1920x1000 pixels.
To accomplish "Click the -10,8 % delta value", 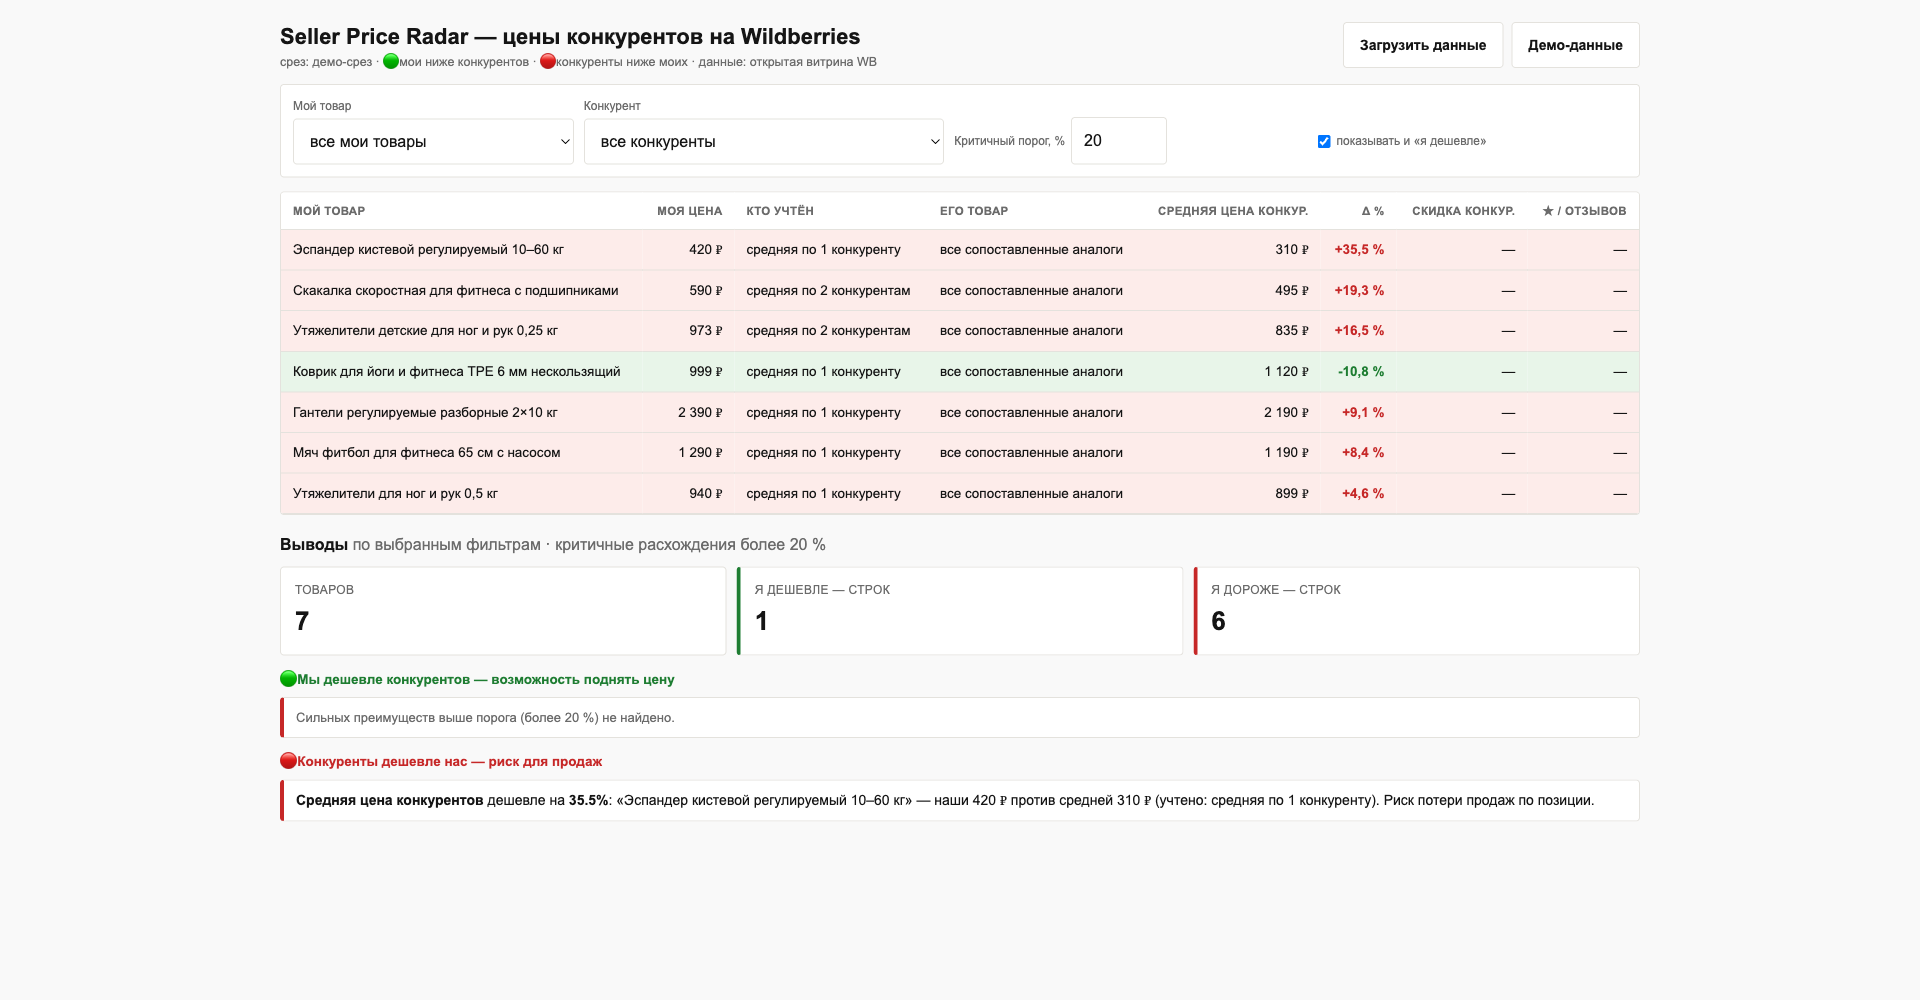I will [1361, 372].
